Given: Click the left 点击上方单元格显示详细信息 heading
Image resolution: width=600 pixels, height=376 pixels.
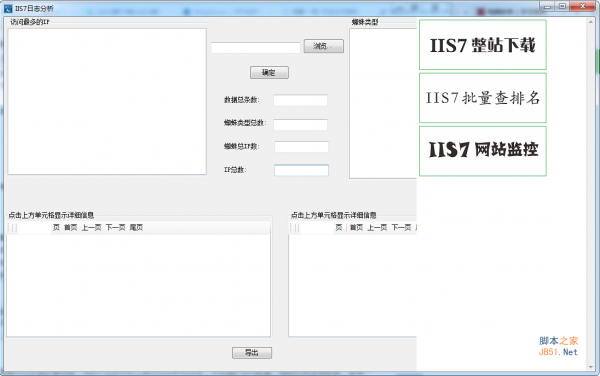Looking at the screenshot, I should (51, 215).
